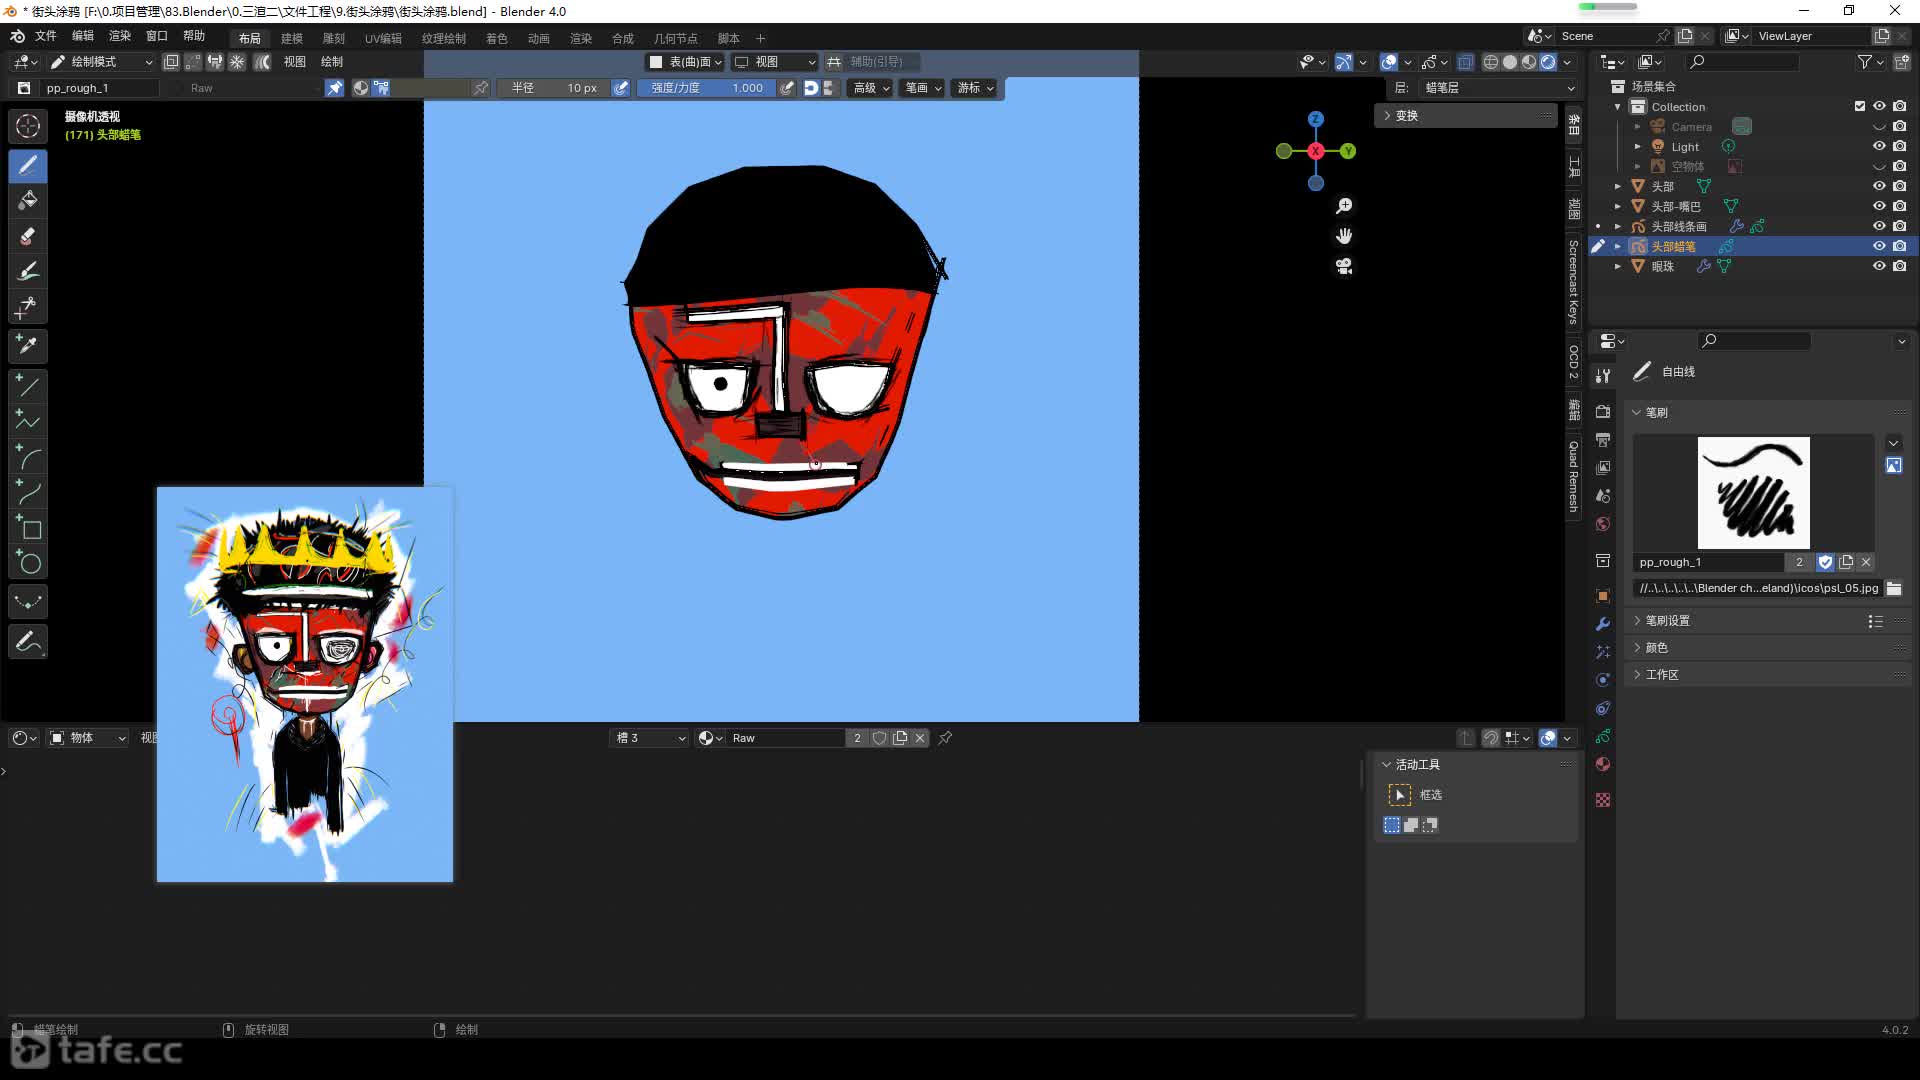1920x1080 pixels.
Task: Click the pan hand viewport gizmo
Action: [1344, 236]
